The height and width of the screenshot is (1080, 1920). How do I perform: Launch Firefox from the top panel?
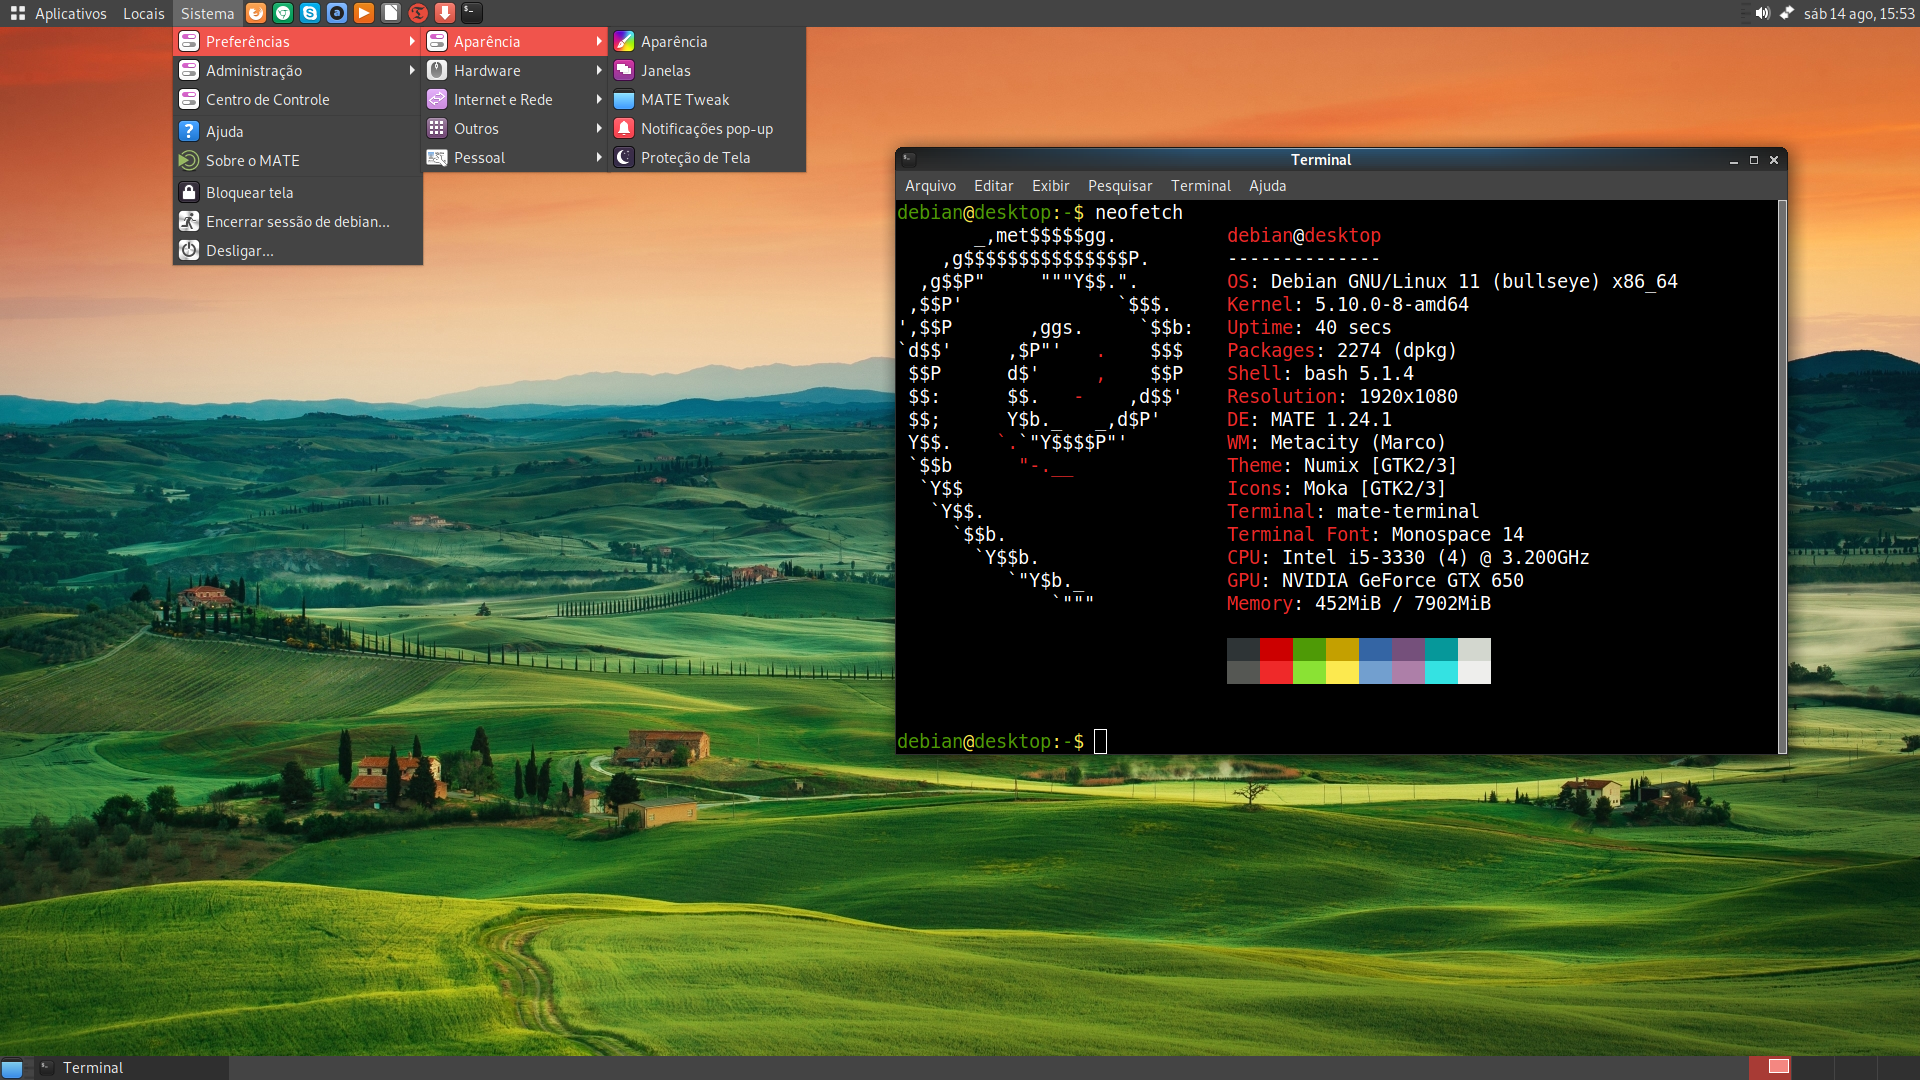pyautogui.click(x=256, y=13)
